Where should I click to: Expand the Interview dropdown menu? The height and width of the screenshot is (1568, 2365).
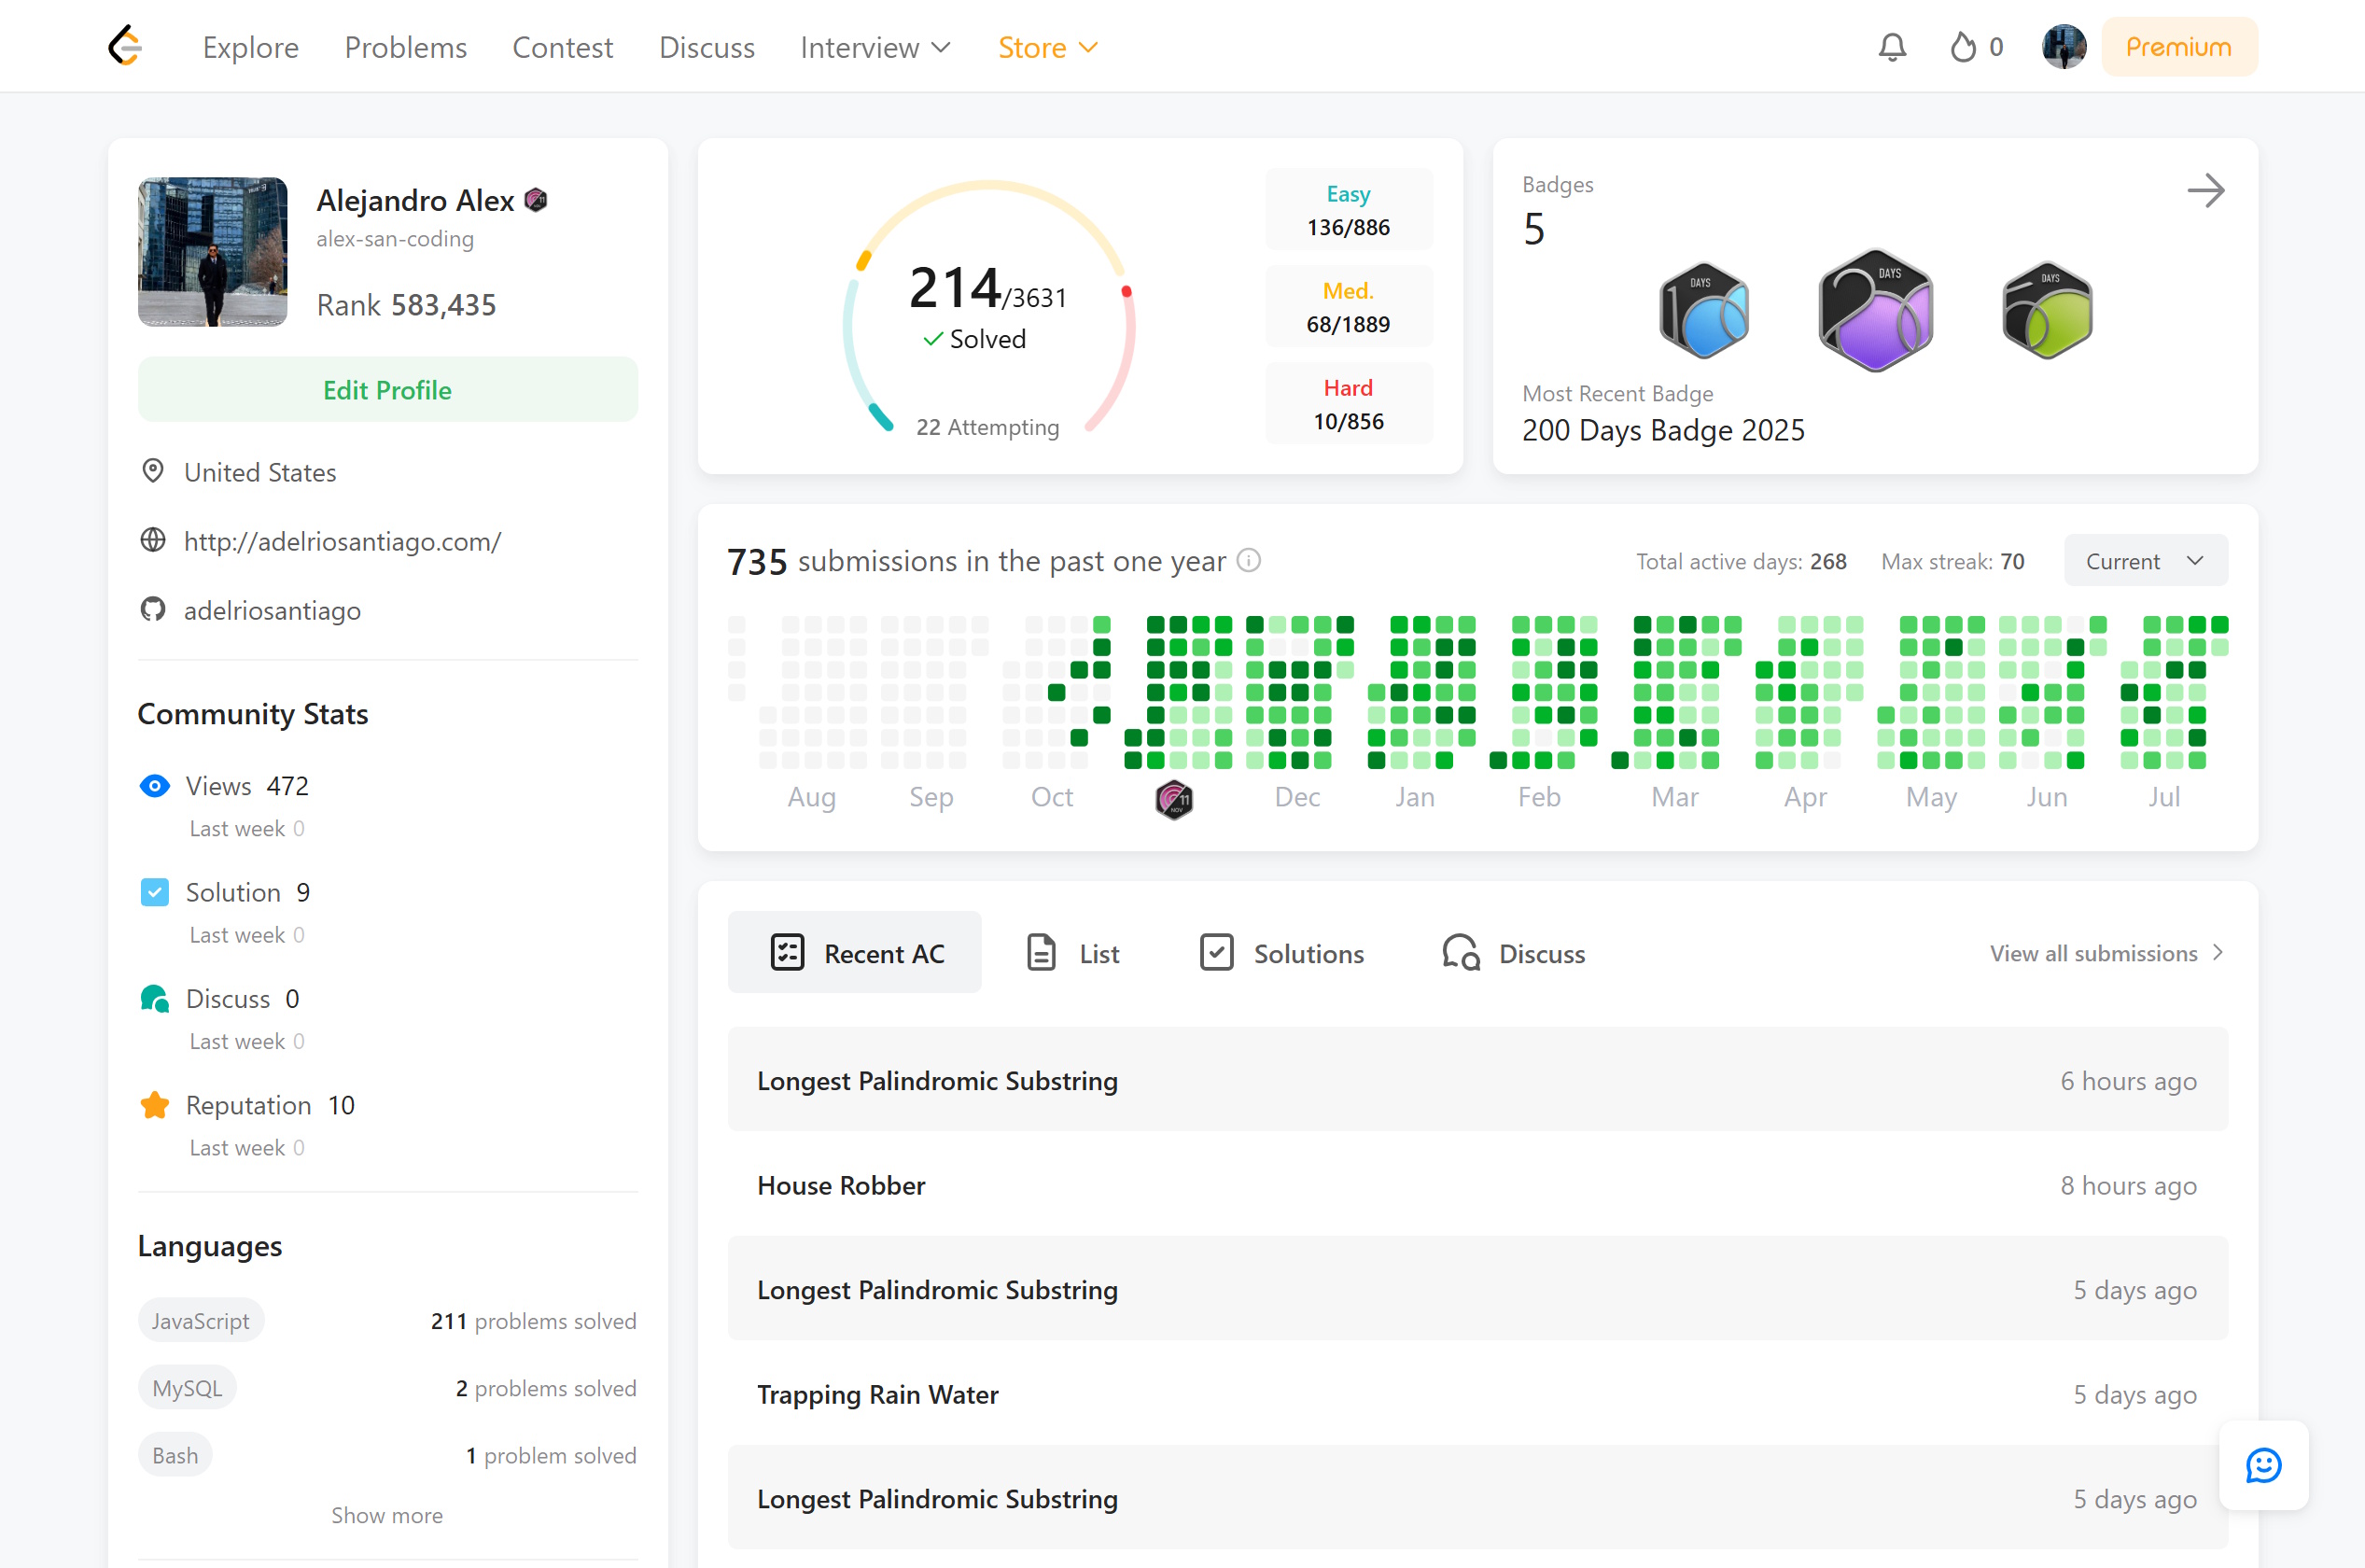pos(875,47)
